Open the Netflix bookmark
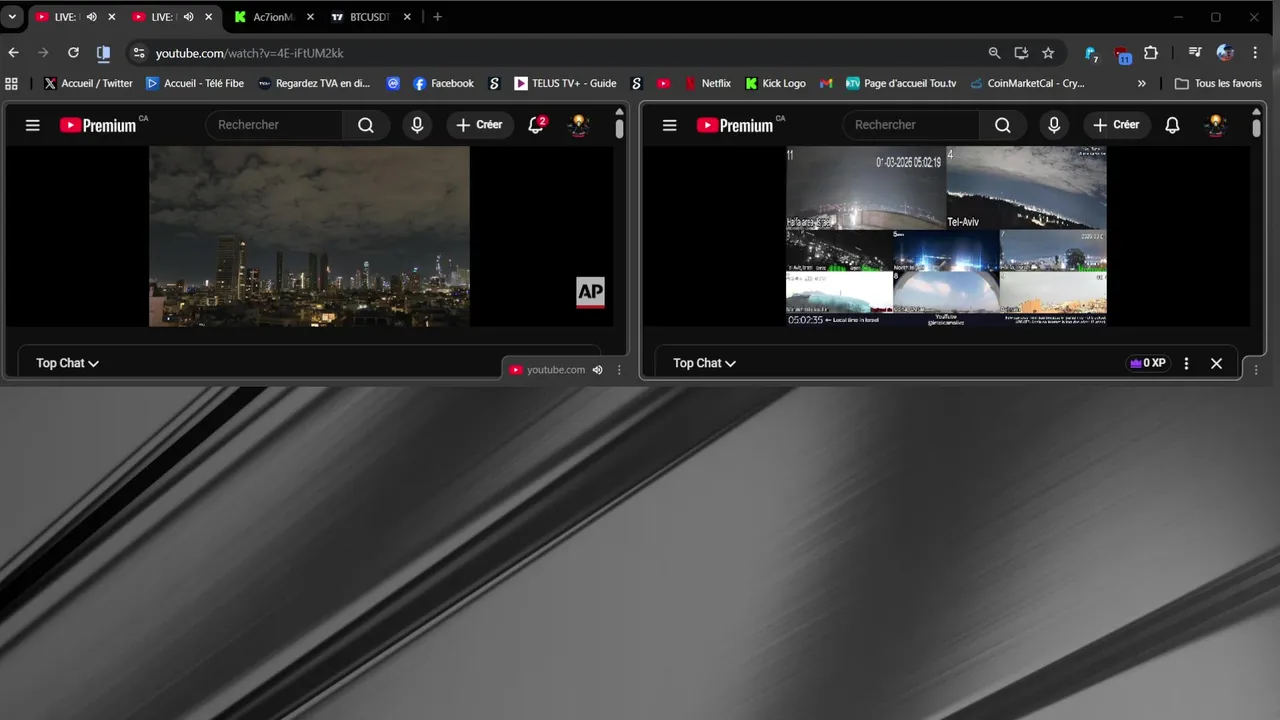This screenshot has width=1280, height=720. [707, 83]
